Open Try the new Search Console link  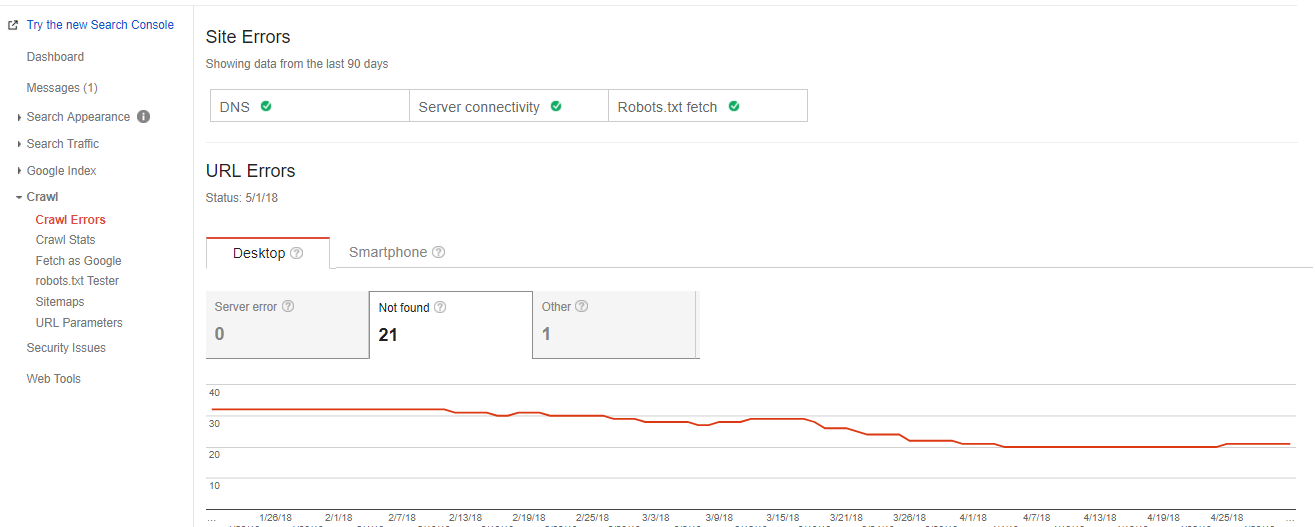pyautogui.click(x=100, y=25)
